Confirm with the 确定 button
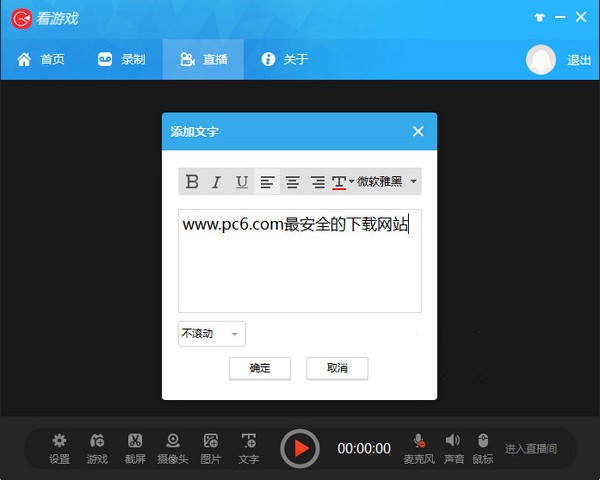The width and height of the screenshot is (600, 480). click(x=260, y=368)
